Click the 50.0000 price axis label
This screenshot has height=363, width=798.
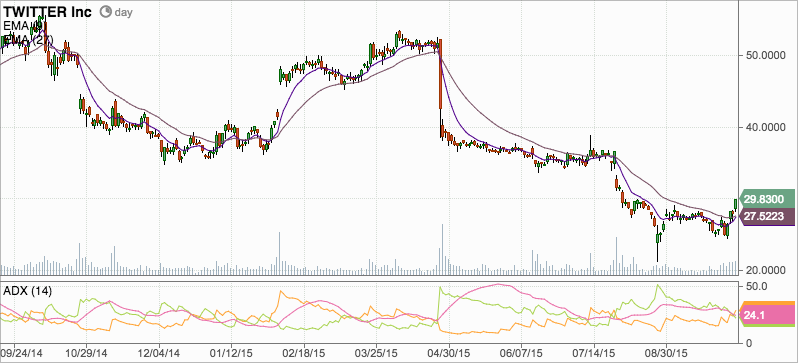[x=764, y=56]
